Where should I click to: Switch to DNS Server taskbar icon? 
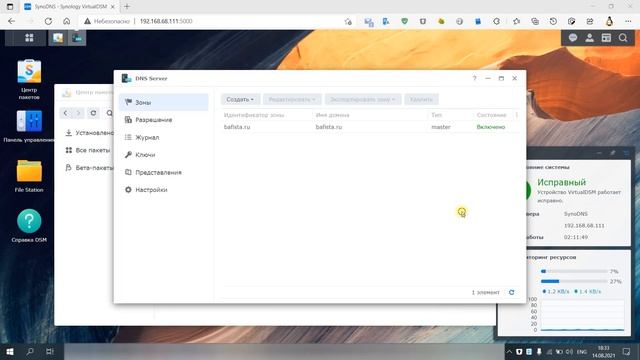(77, 38)
